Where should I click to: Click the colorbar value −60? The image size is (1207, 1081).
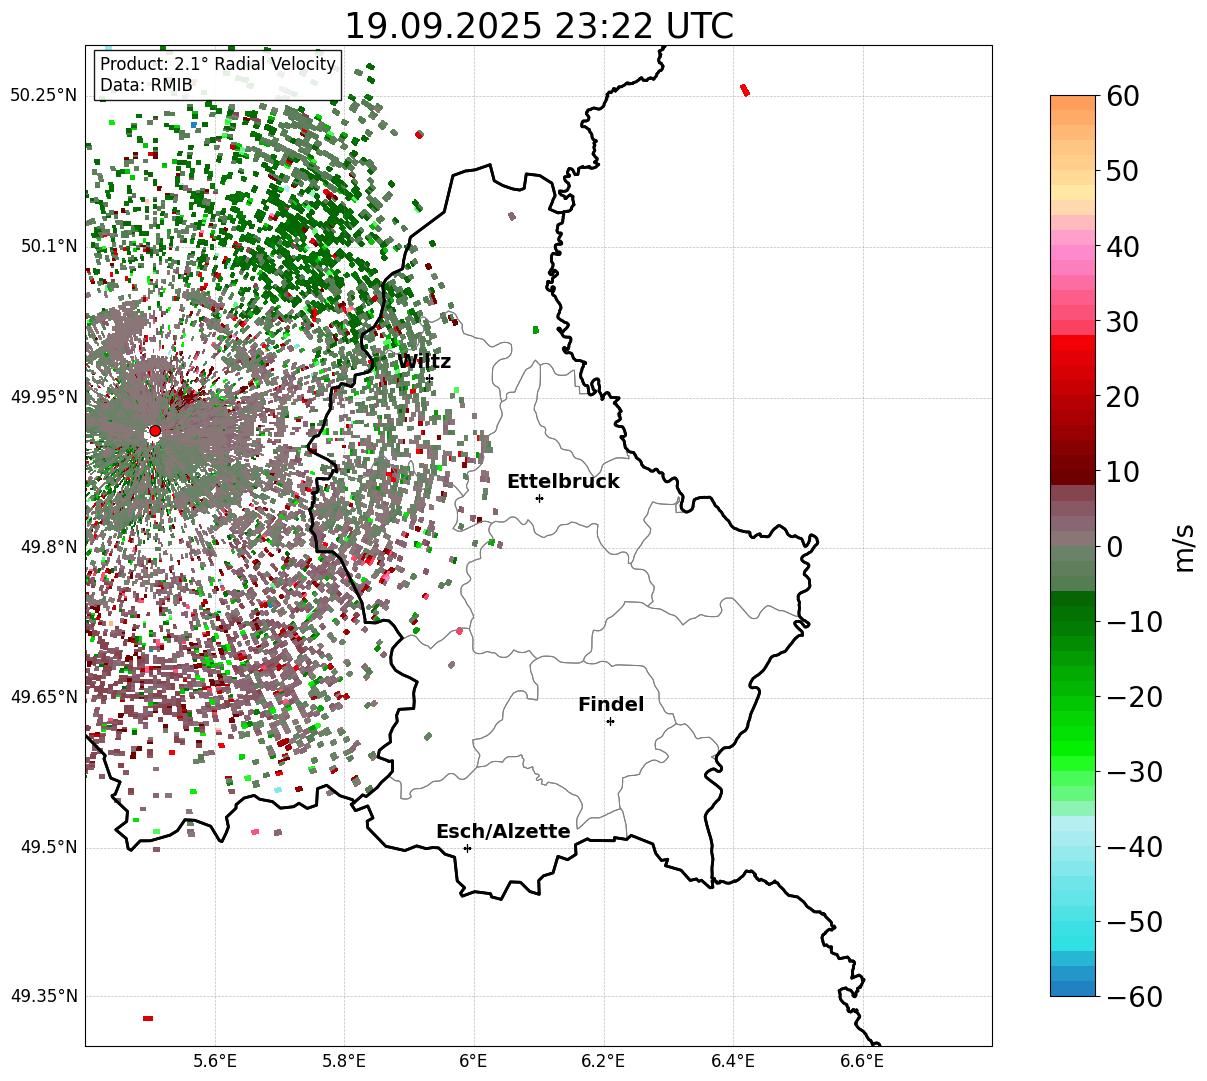1134,997
